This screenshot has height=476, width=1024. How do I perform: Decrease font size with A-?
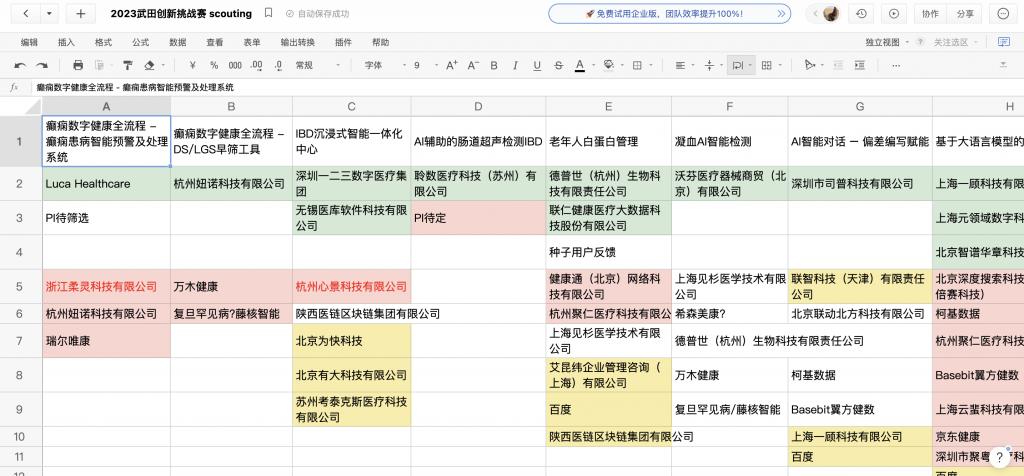(x=473, y=65)
